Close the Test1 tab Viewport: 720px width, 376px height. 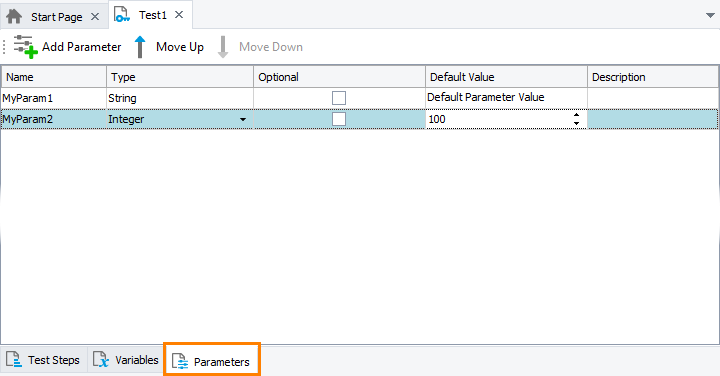[x=179, y=15]
